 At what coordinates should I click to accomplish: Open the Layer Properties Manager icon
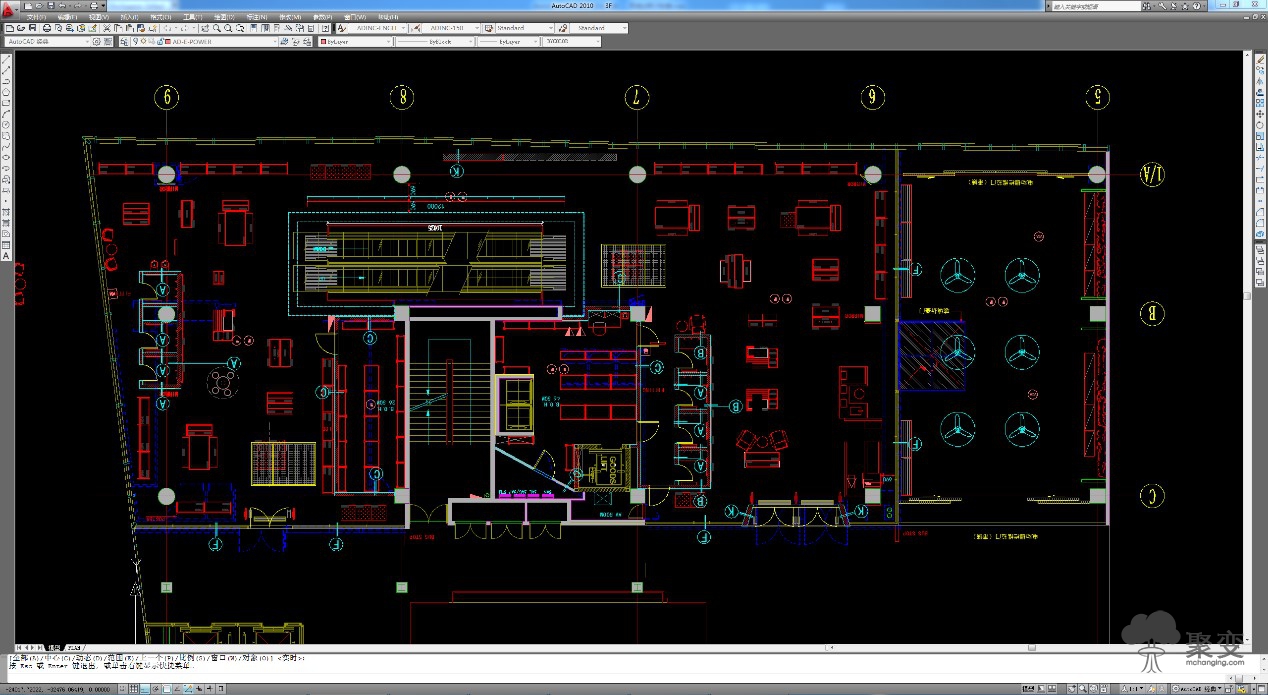pos(123,42)
